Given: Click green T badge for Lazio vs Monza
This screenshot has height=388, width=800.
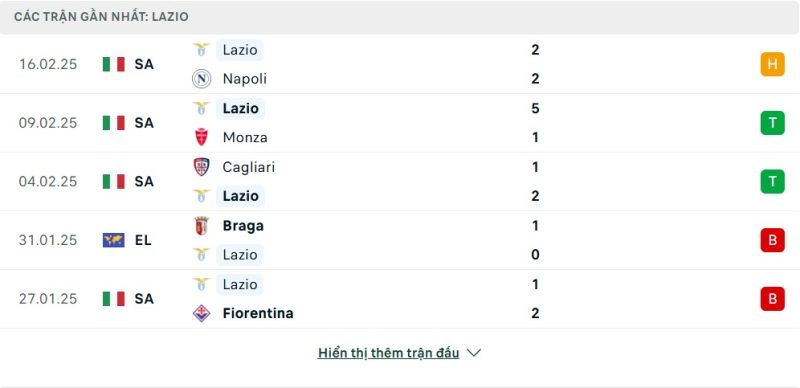Looking at the screenshot, I should (x=772, y=123).
